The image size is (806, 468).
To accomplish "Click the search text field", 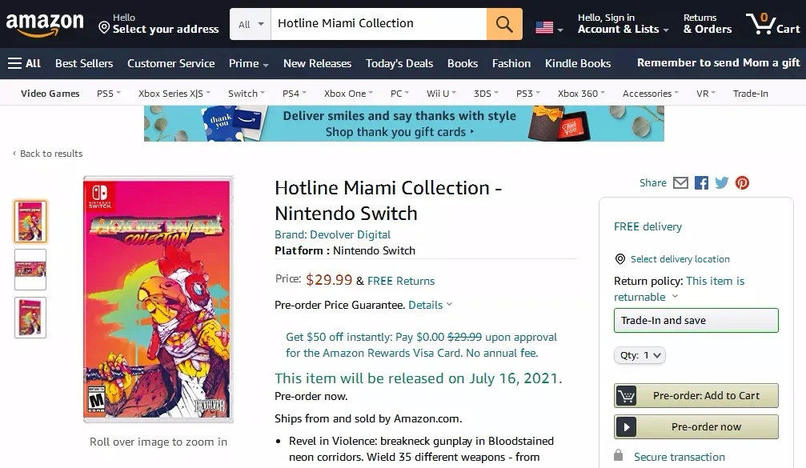I will [378, 23].
